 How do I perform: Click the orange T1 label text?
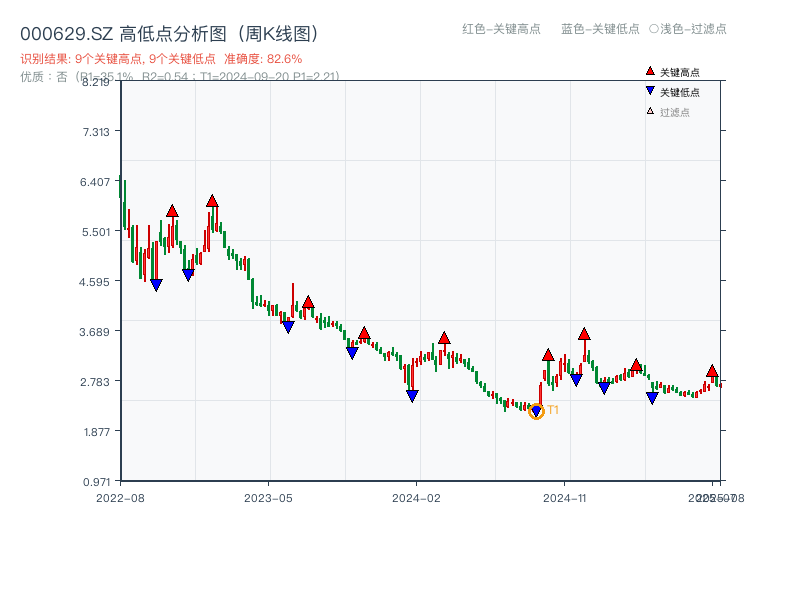click(553, 410)
